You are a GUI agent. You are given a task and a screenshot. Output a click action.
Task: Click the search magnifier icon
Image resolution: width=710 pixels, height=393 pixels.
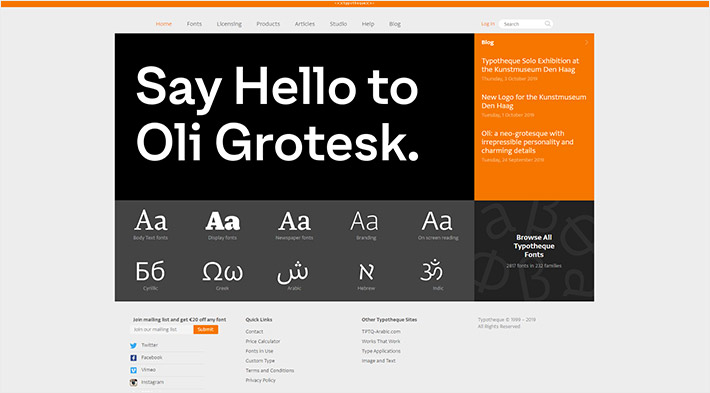547,24
